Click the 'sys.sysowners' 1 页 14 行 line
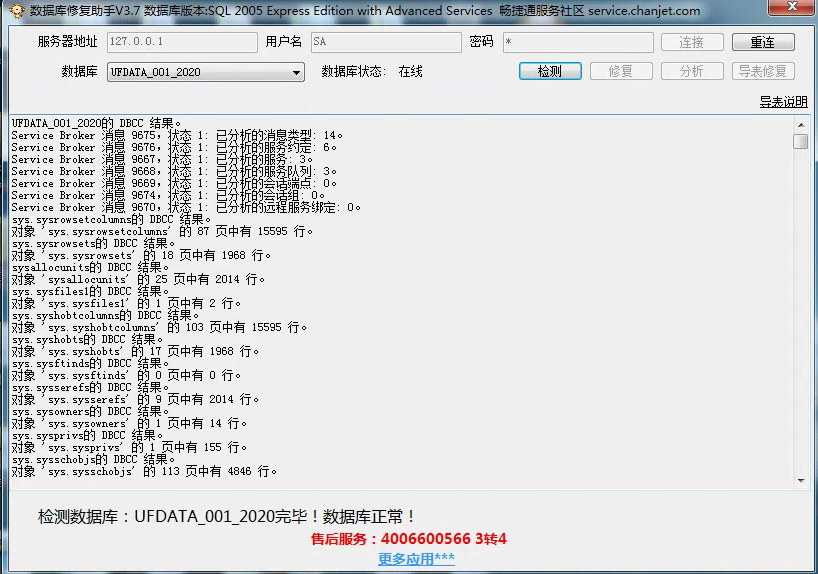This screenshot has width=818, height=574. (129, 423)
